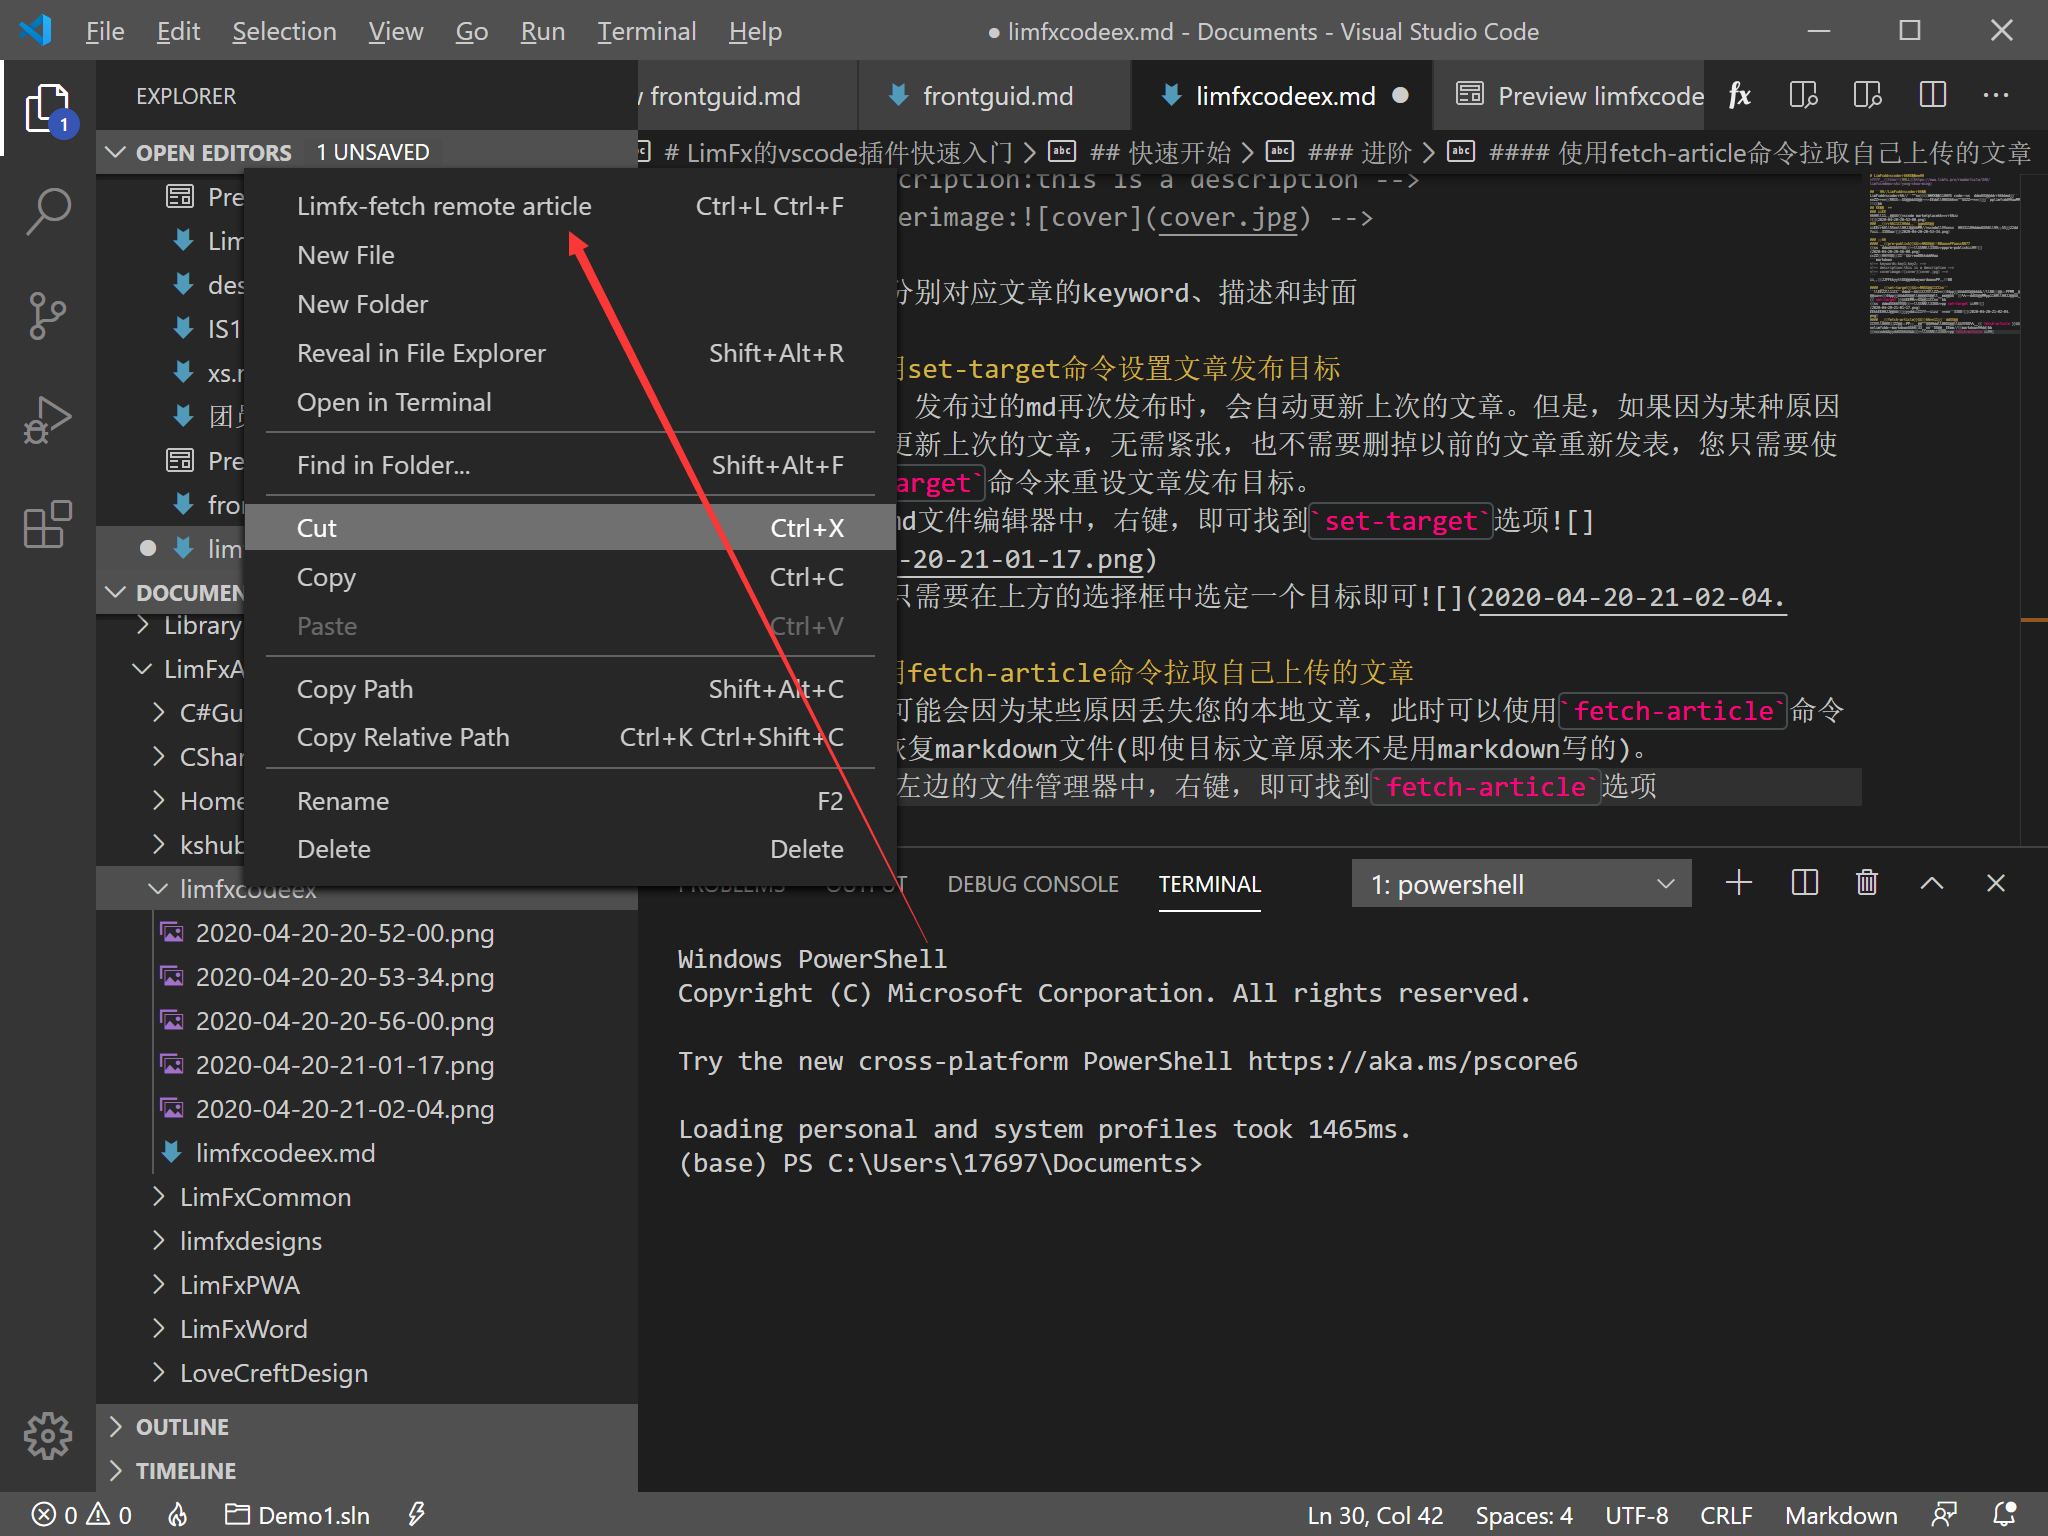Switch to second frontguid.md tab
This screenshot has height=1536, width=2048.
point(995,96)
